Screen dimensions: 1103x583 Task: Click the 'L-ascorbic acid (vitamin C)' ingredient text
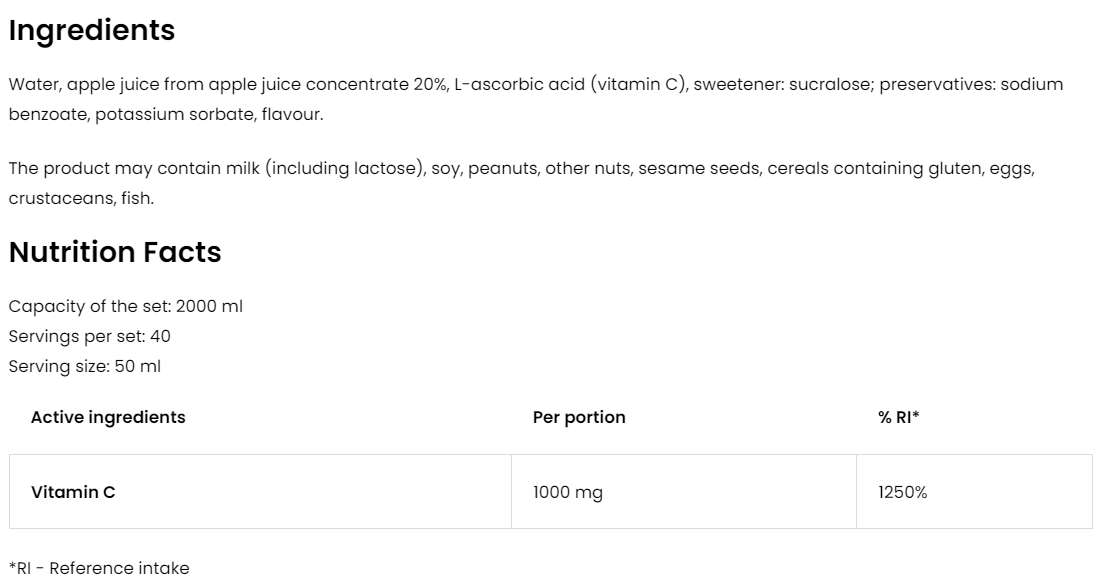coord(570,84)
